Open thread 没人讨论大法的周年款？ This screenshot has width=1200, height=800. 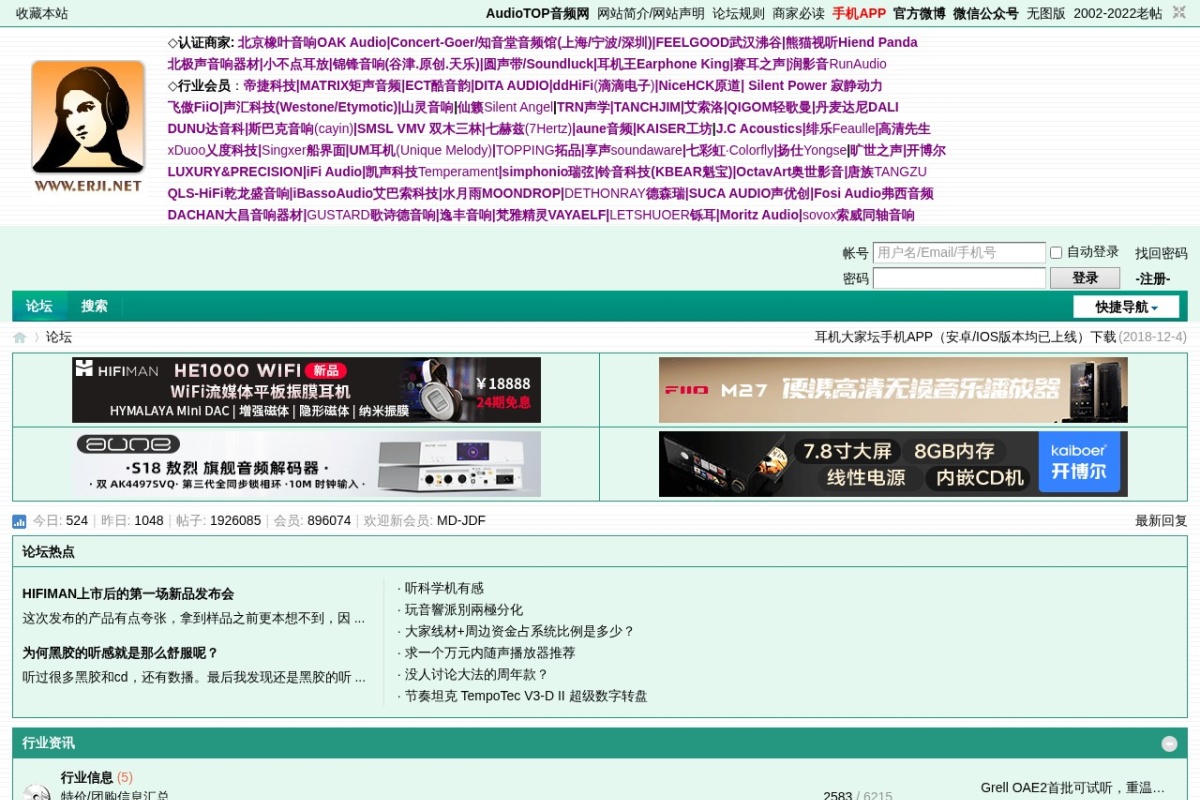tap(477, 675)
